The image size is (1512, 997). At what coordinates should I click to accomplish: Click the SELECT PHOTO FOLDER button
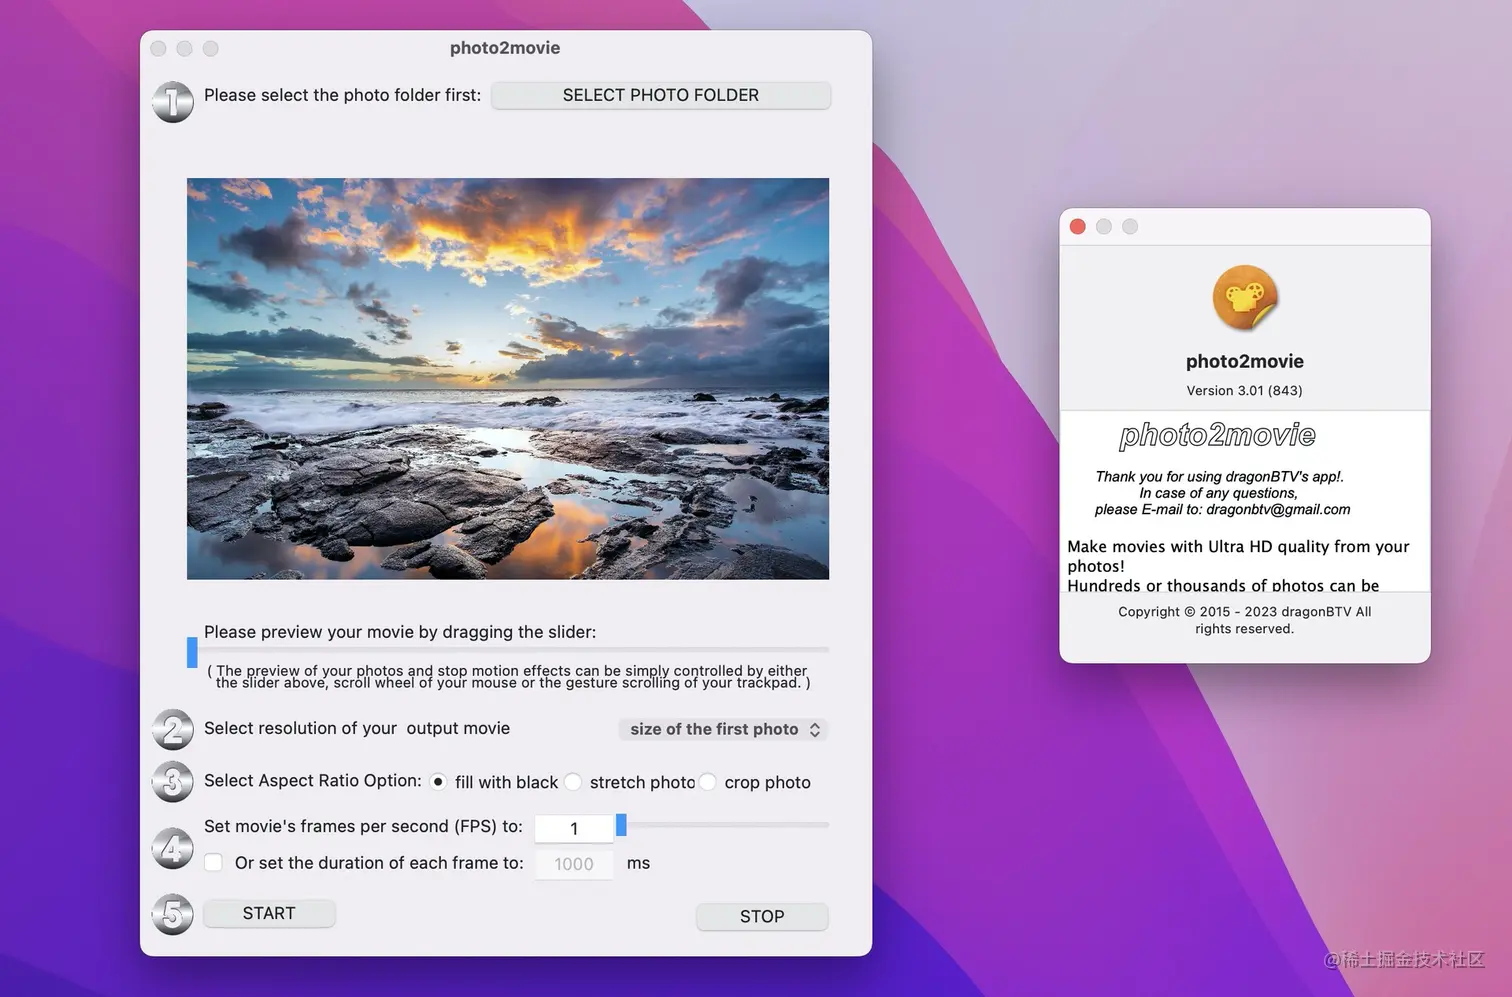pyautogui.click(x=661, y=95)
